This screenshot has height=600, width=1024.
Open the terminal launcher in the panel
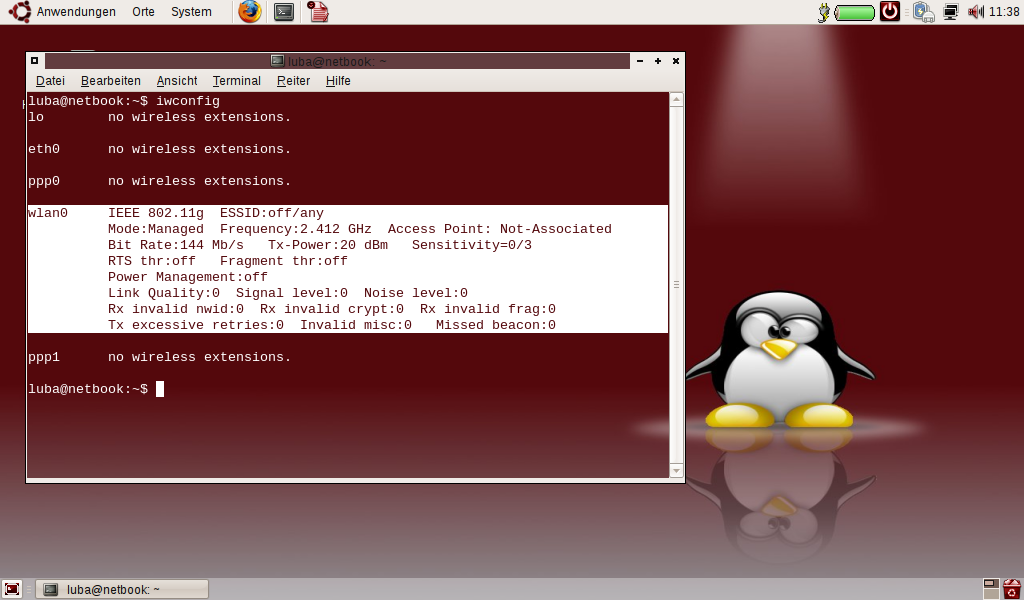(x=284, y=12)
